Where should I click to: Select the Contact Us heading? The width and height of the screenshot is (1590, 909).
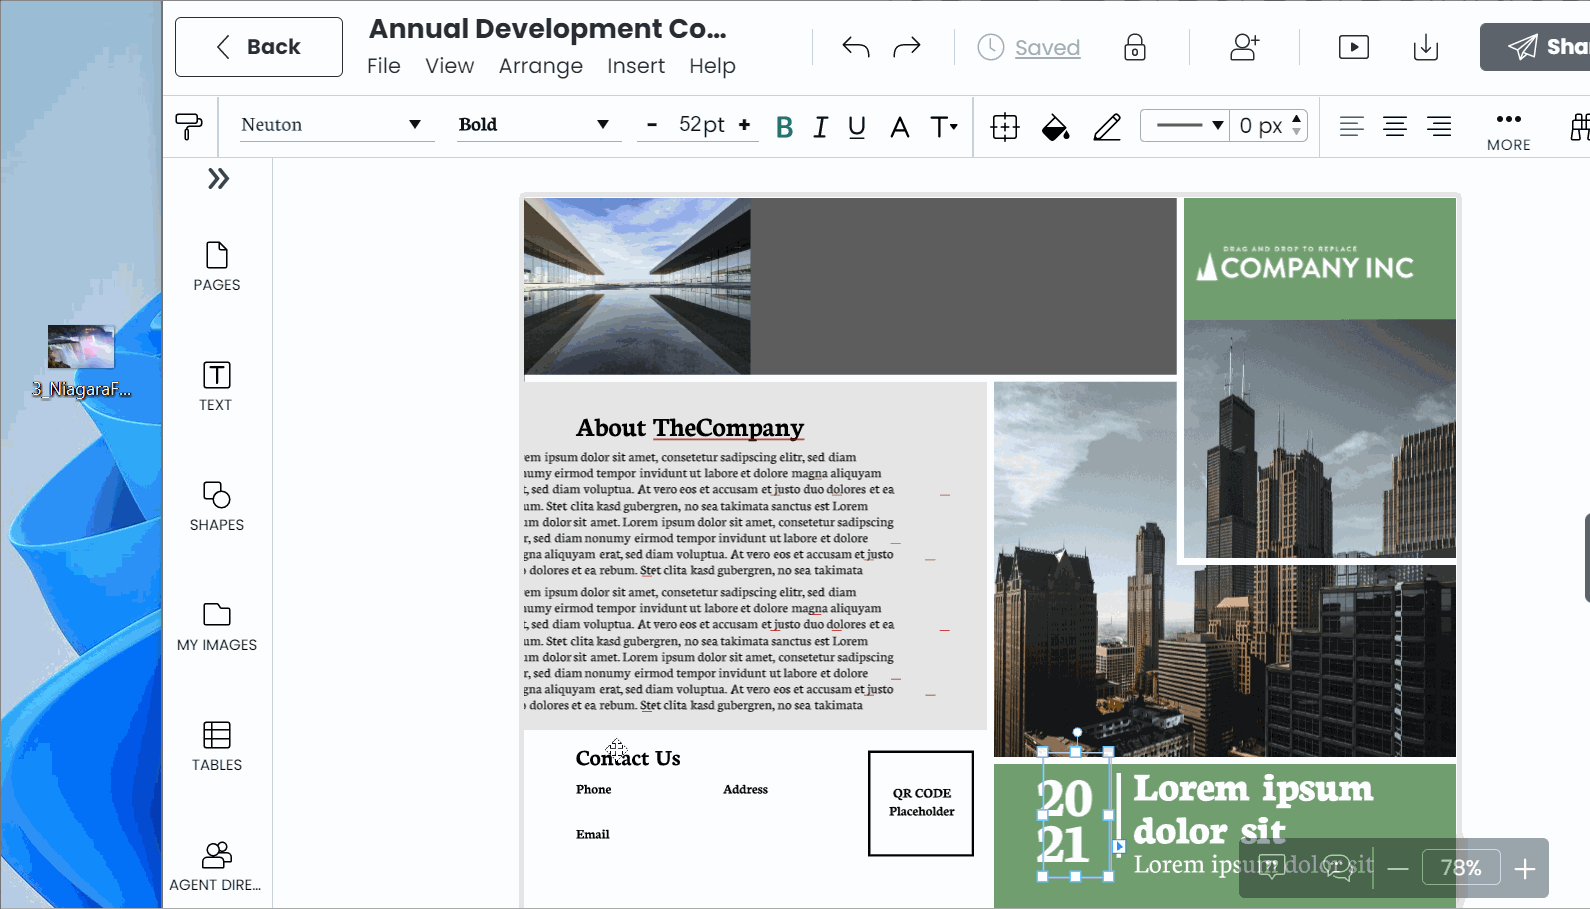(628, 758)
